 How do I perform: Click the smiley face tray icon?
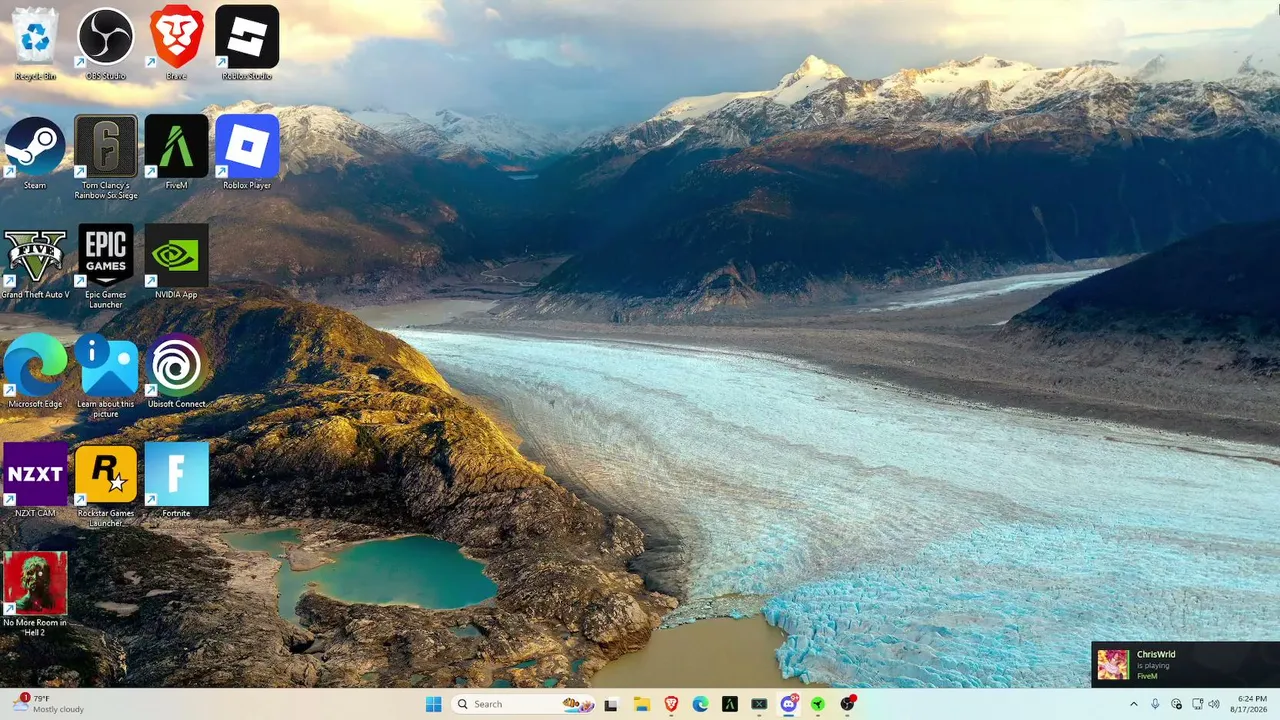tap(1177, 704)
